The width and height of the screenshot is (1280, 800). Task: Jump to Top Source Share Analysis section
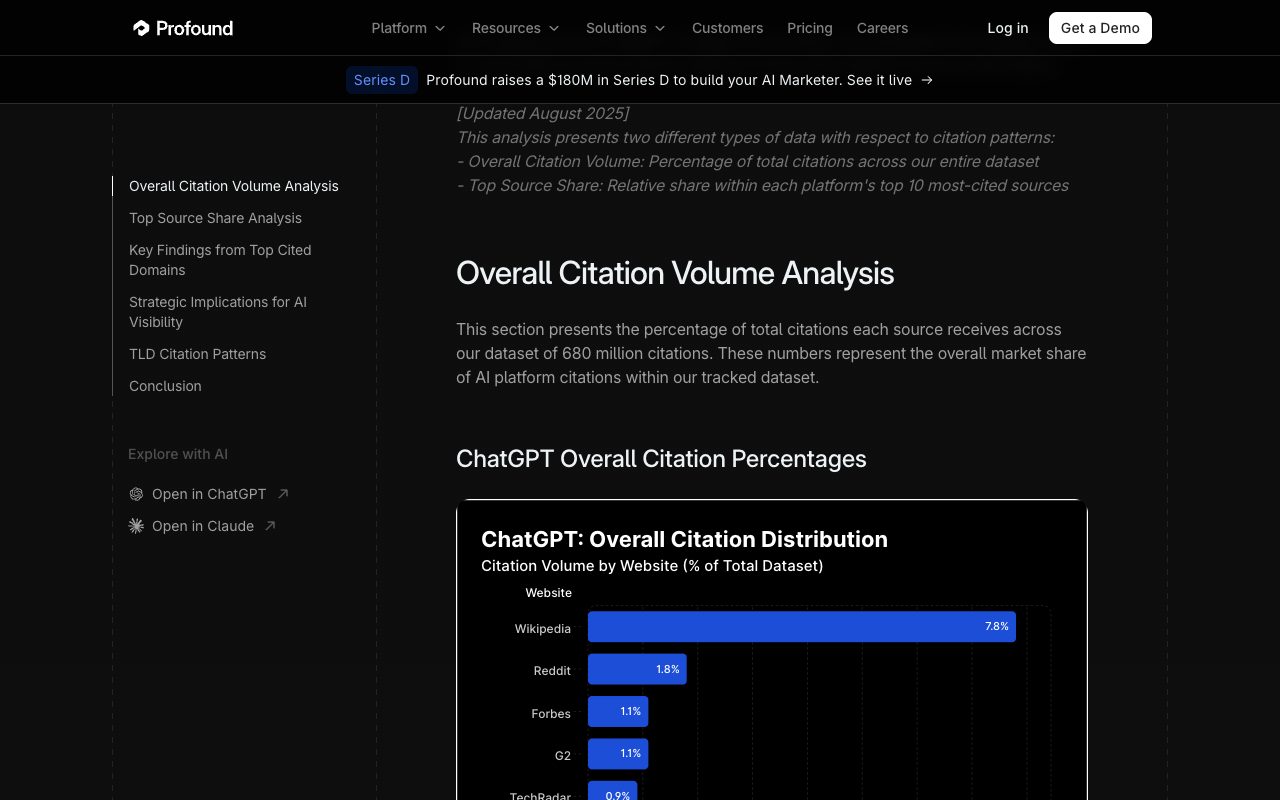pyautogui.click(x=215, y=218)
